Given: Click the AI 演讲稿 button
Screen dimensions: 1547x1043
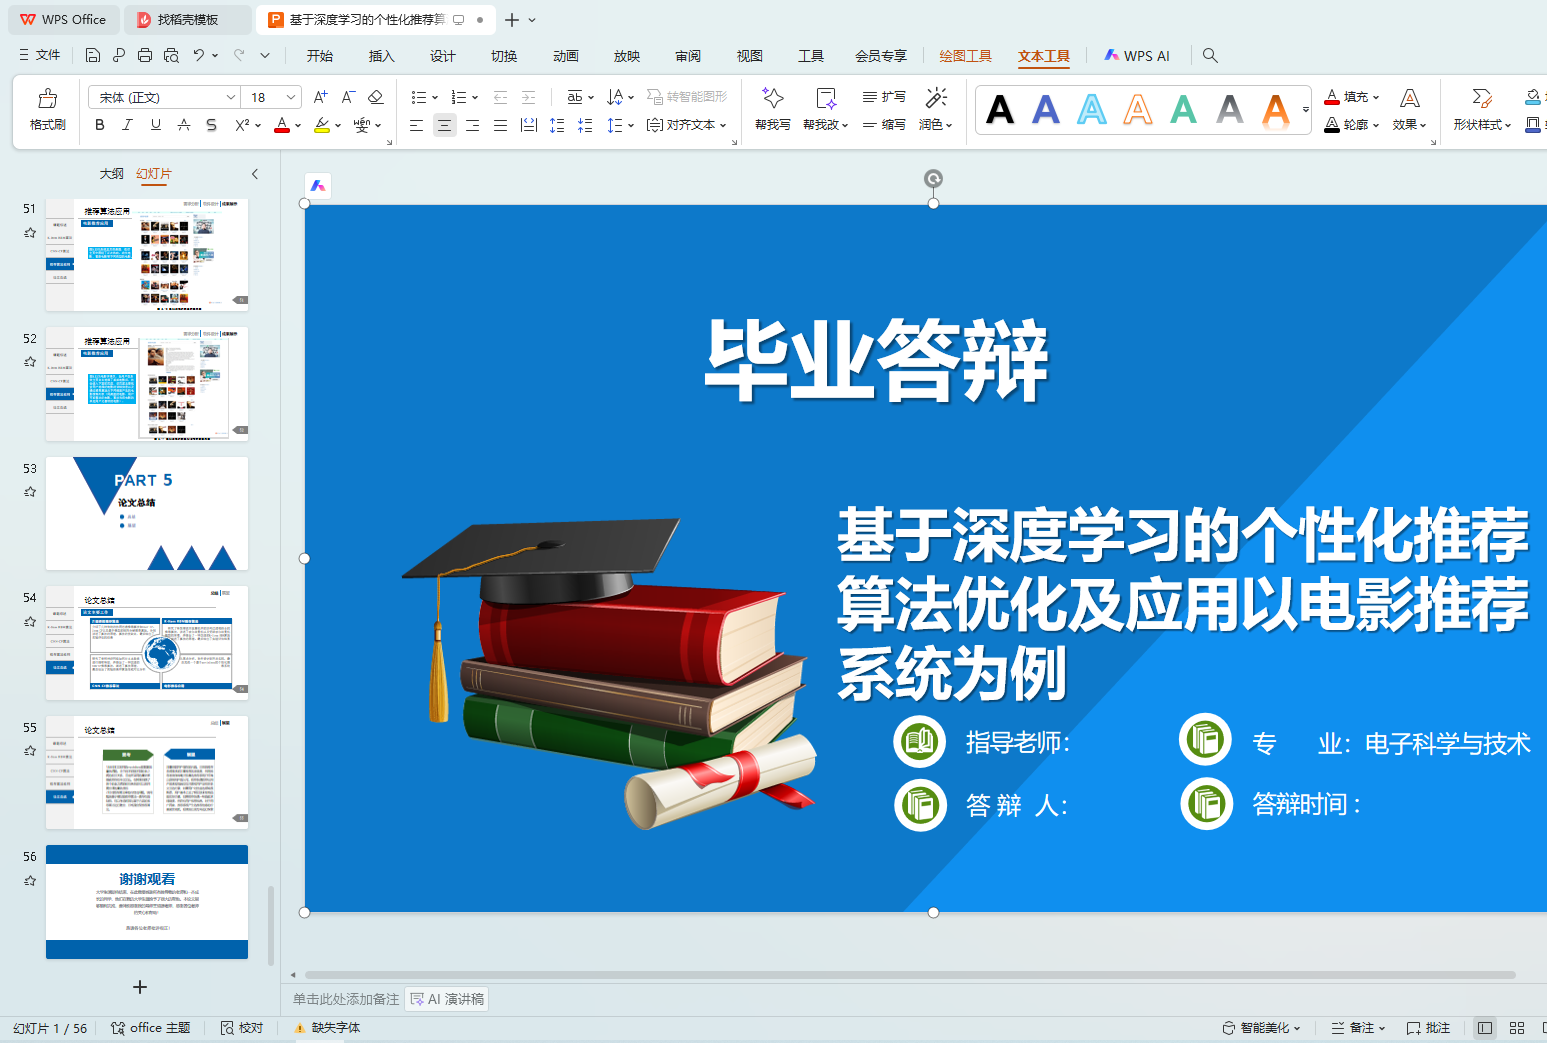Looking at the screenshot, I should 447,999.
